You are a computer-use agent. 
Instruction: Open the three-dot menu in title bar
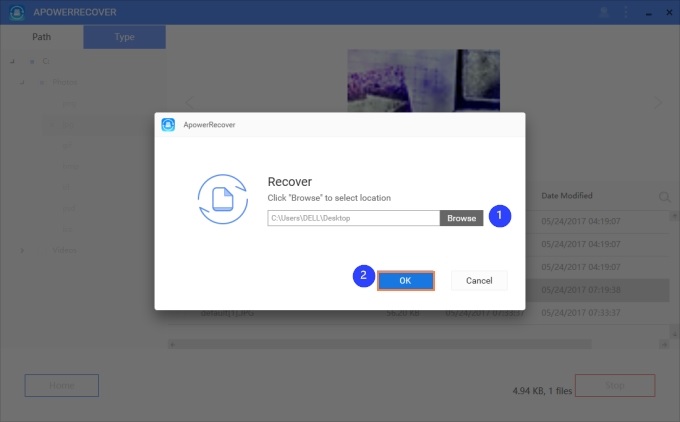[626, 12]
